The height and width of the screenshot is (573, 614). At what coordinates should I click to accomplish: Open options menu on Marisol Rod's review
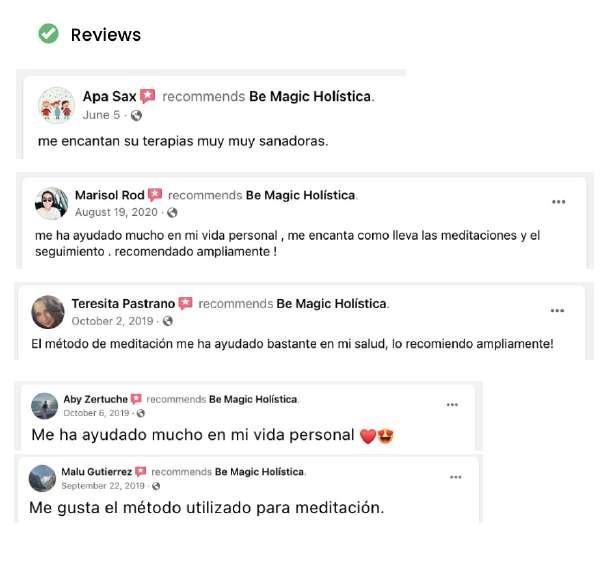(x=558, y=202)
